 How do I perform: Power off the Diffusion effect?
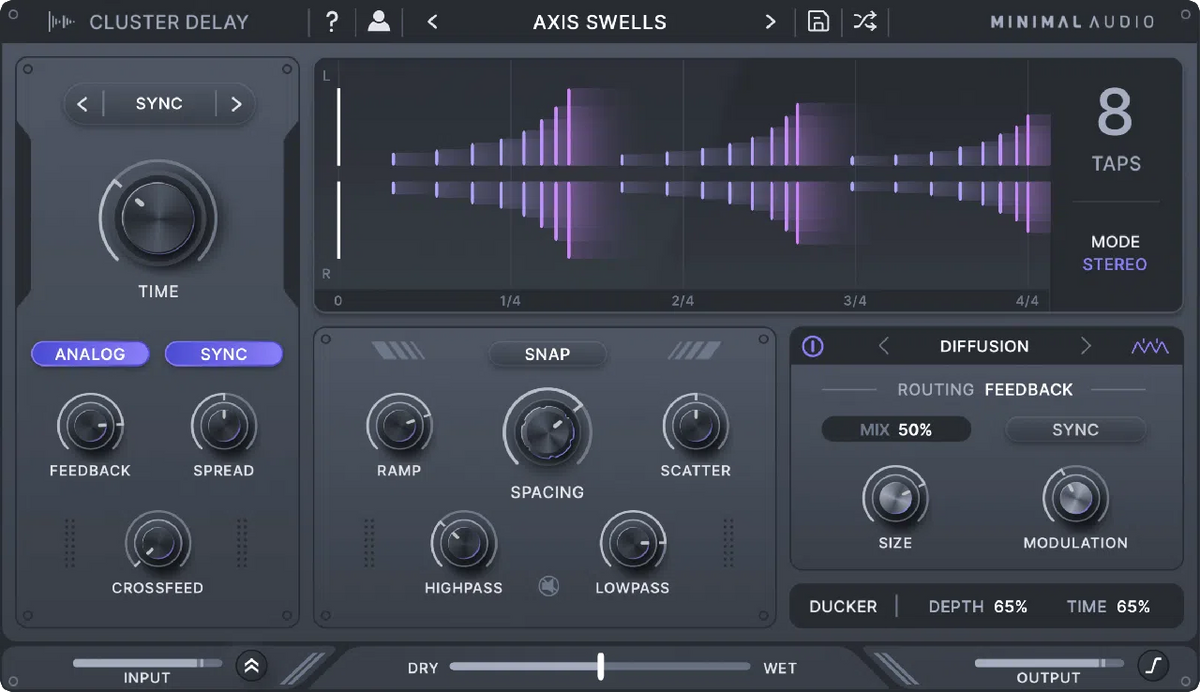coord(813,346)
